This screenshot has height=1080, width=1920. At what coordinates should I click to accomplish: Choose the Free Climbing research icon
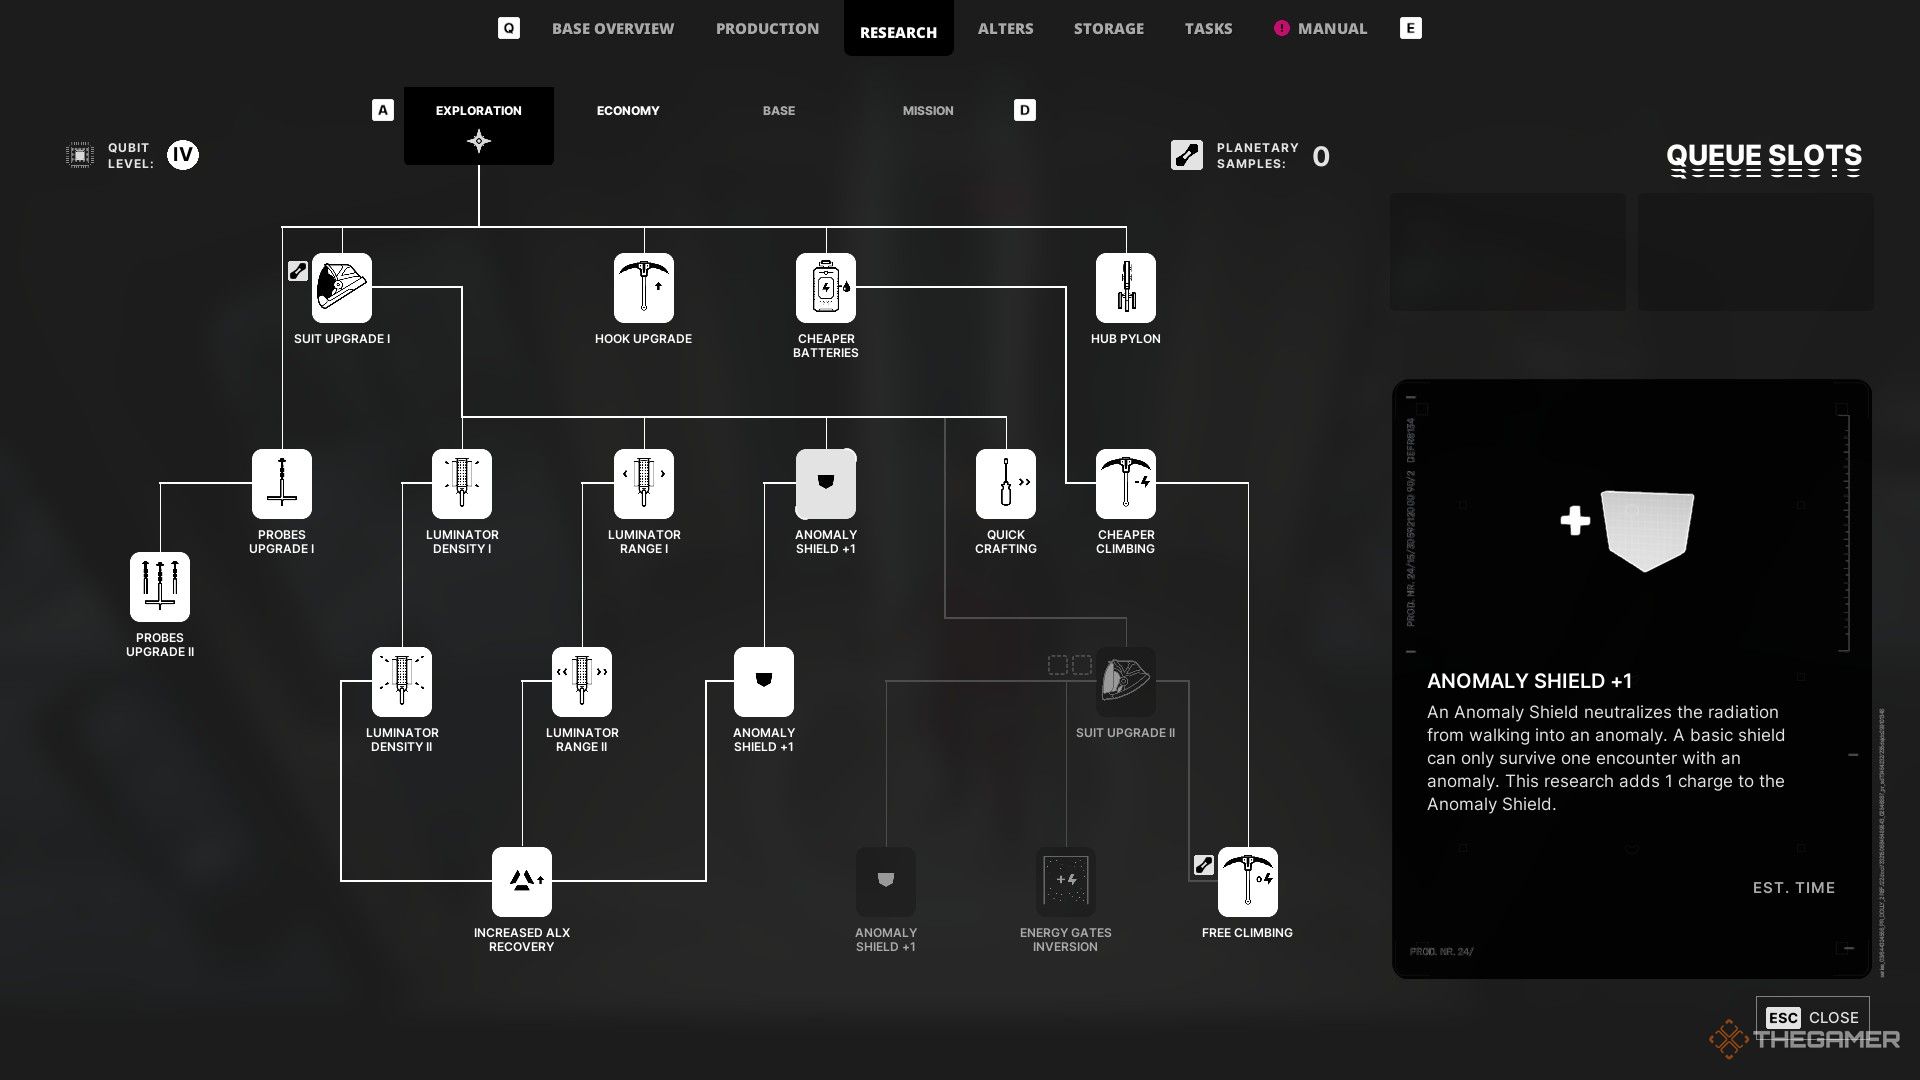(1248, 882)
